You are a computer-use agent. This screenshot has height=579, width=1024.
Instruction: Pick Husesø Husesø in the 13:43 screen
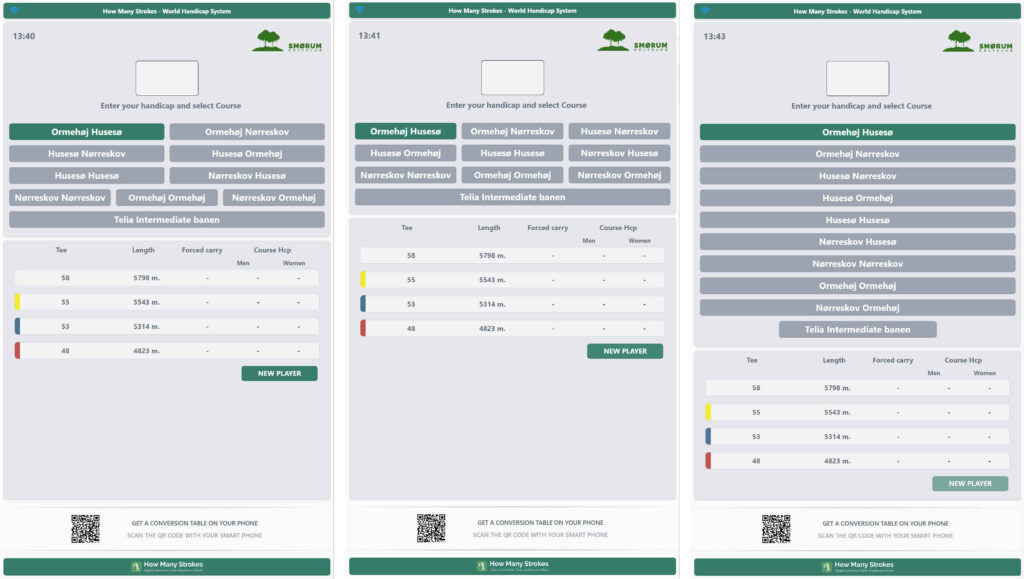tap(857, 220)
